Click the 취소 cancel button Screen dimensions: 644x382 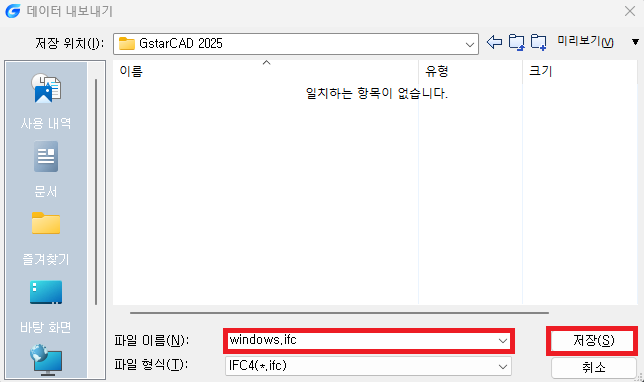[593, 367]
